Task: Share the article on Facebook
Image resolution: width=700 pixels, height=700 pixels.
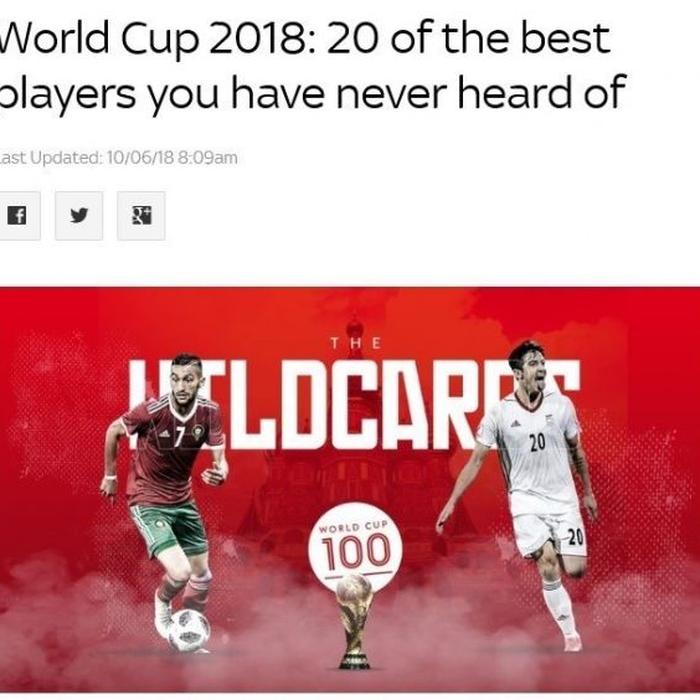Action: (x=18, y=216)
